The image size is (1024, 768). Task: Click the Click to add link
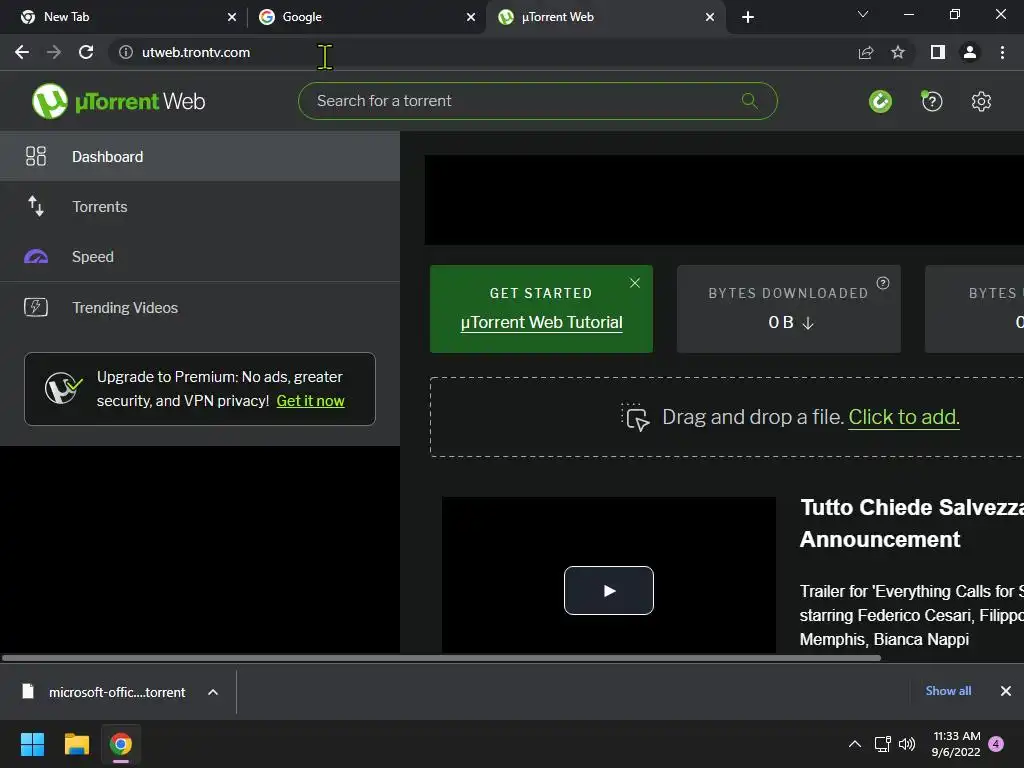pos(904,417)
